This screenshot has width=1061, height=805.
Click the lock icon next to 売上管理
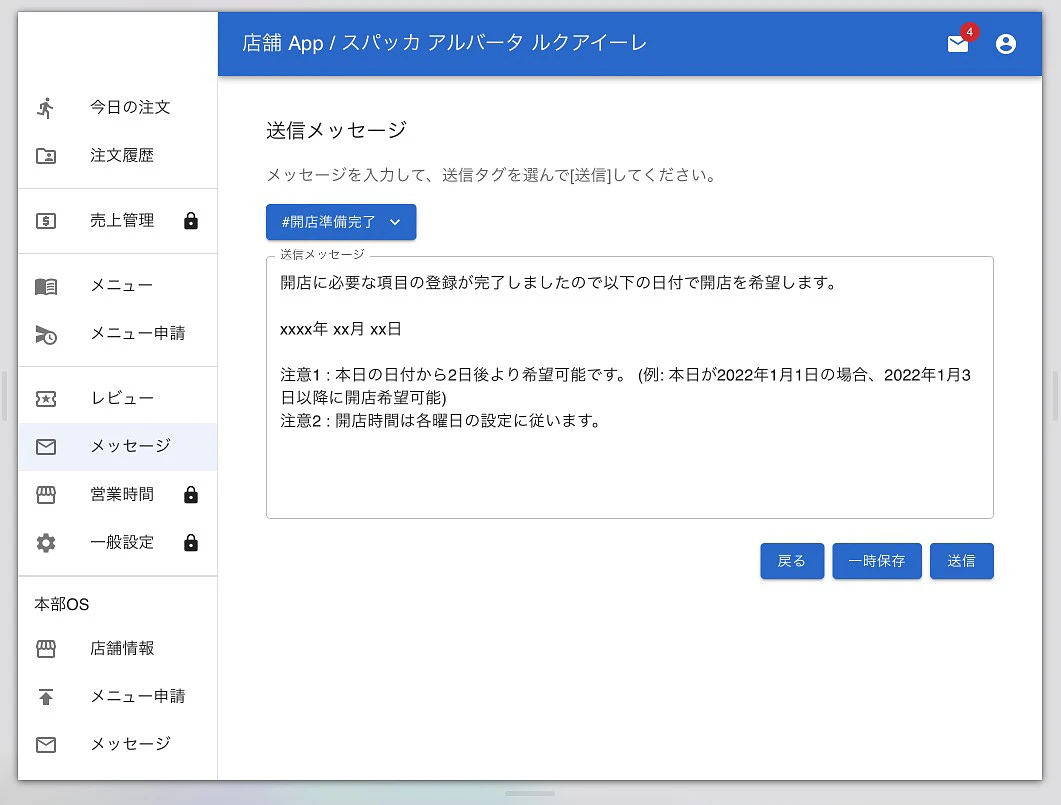[x=191, y=221]
